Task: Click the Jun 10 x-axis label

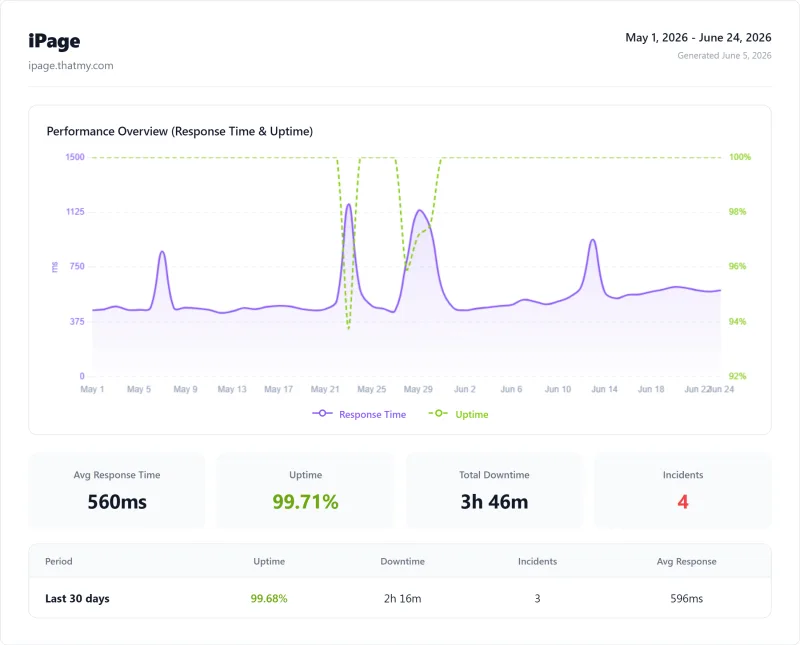Action: point(558,389)
